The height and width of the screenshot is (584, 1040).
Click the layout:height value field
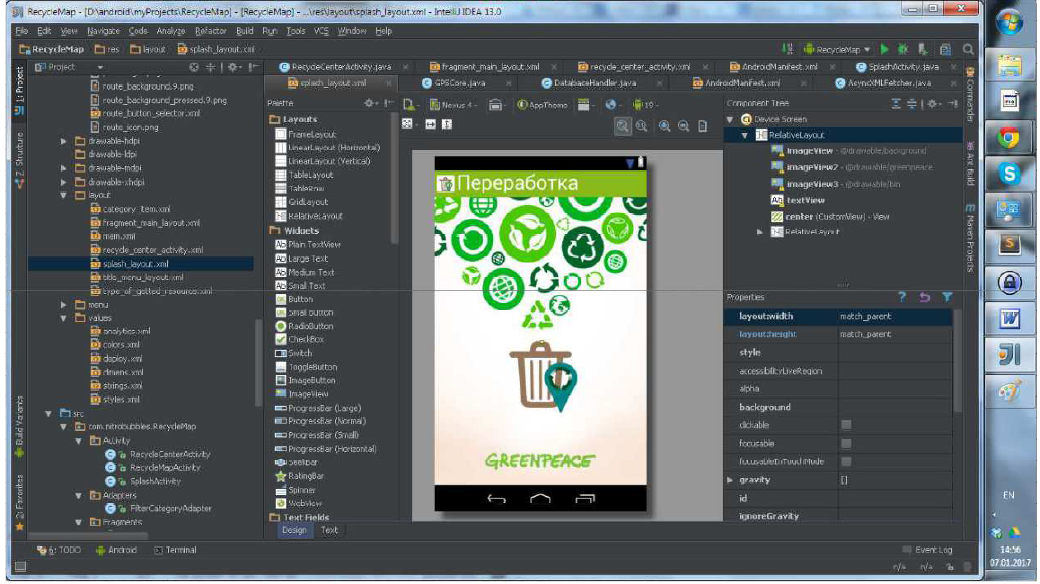pyautogui.click(x=895, y=334)
